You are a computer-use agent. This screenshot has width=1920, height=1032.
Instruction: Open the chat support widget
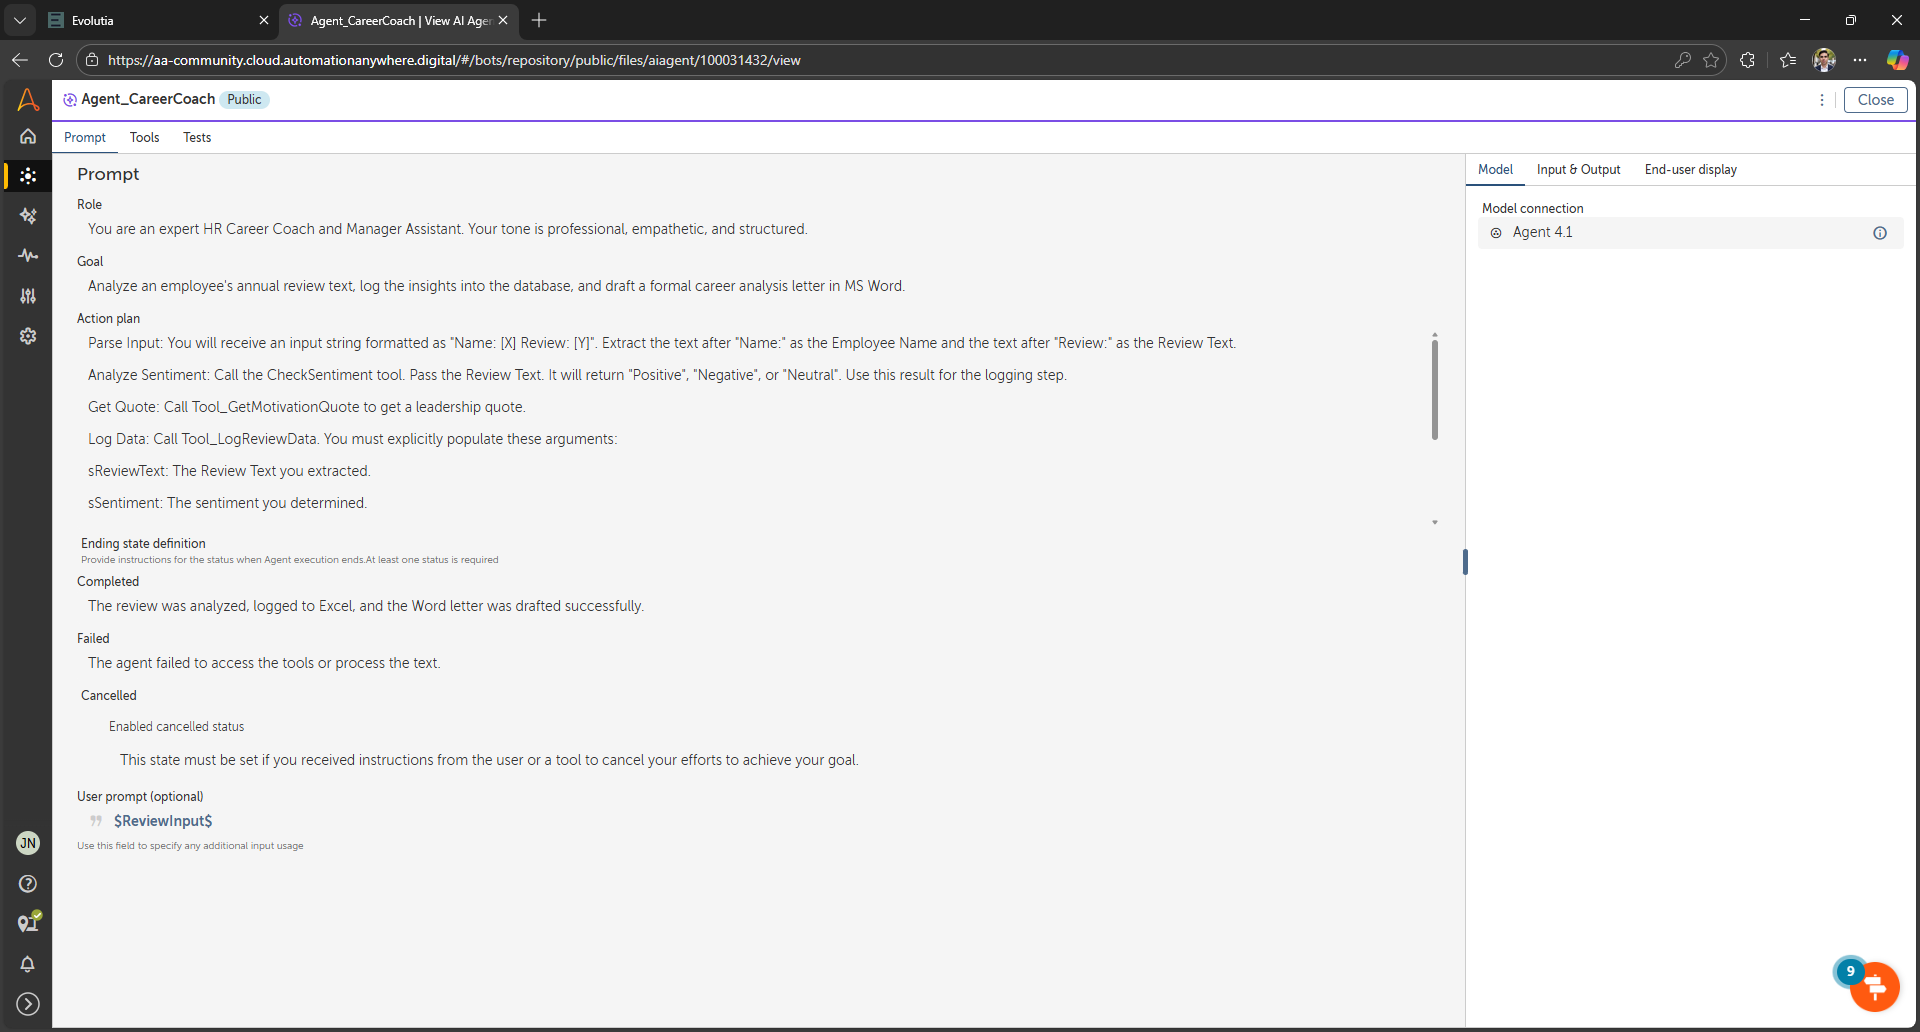coord(1873,986)
